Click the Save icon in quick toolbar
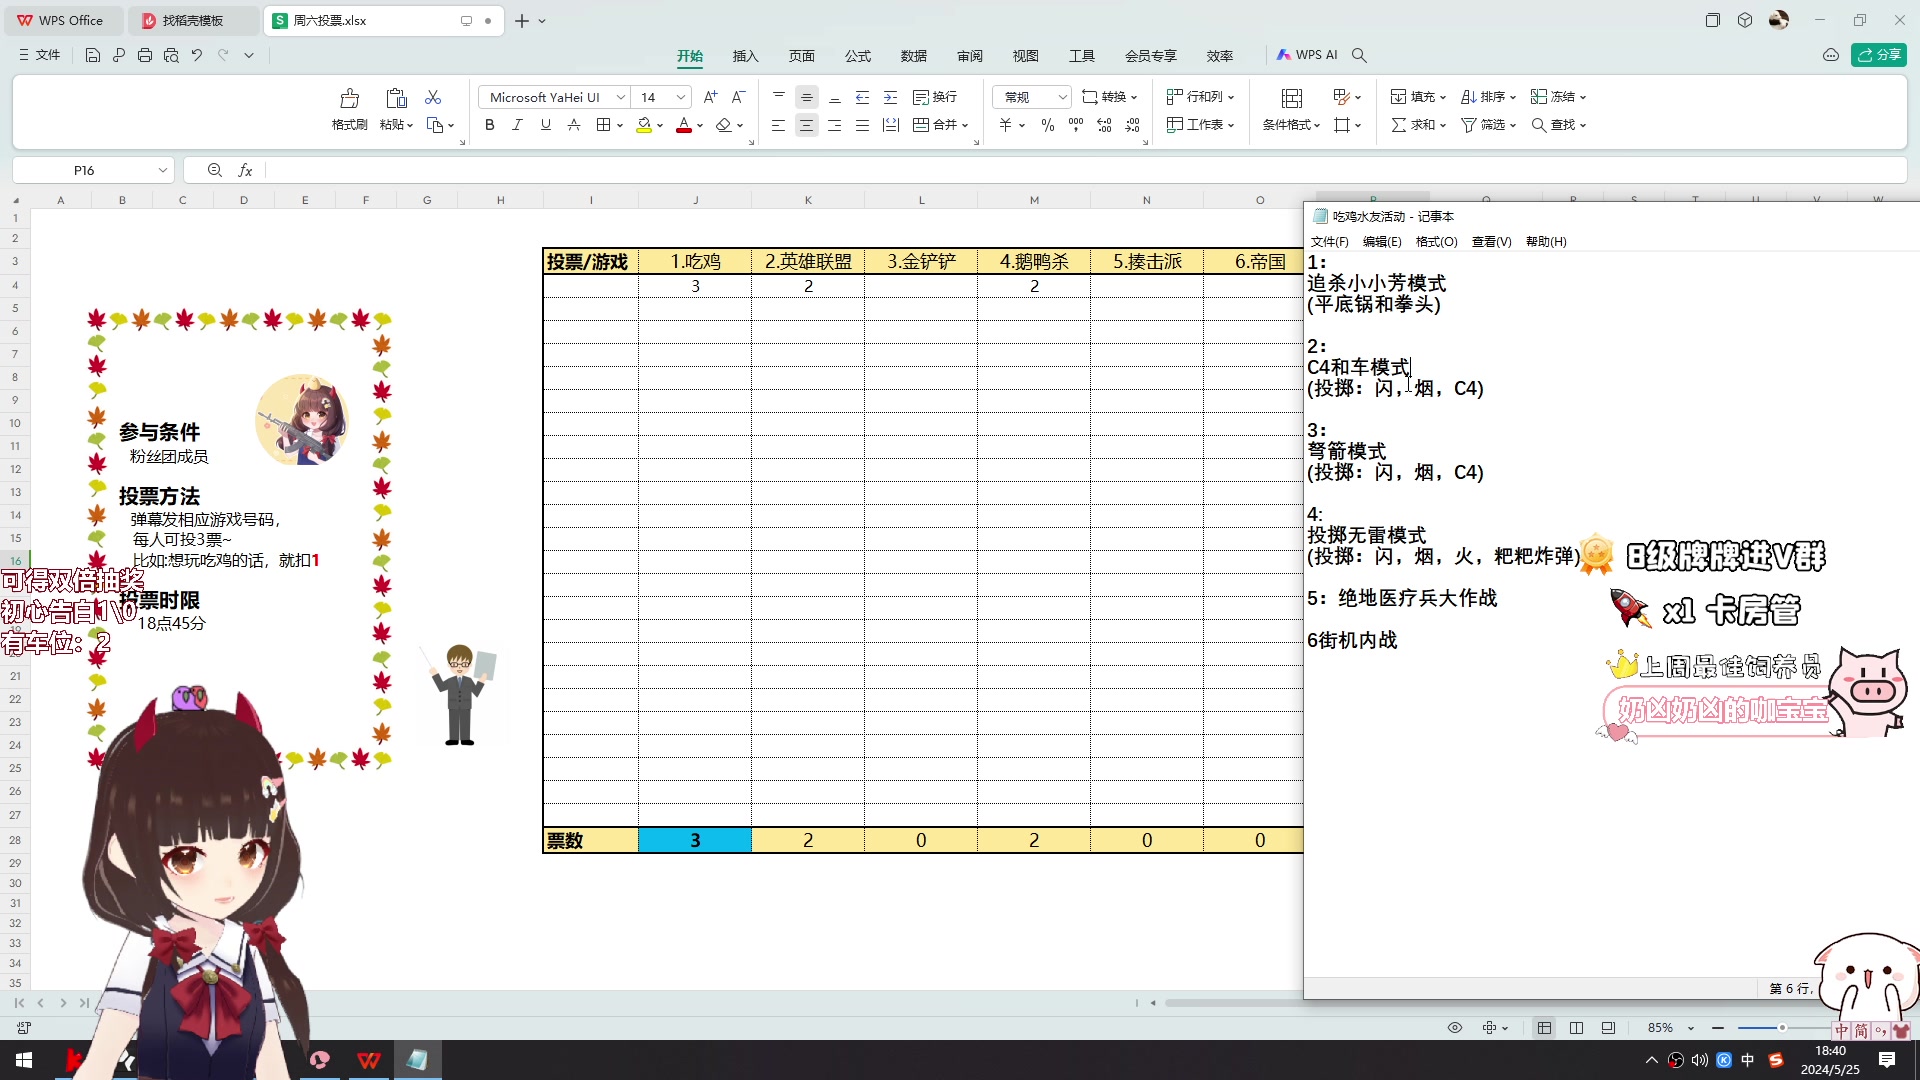 click(x=93, y=55)
